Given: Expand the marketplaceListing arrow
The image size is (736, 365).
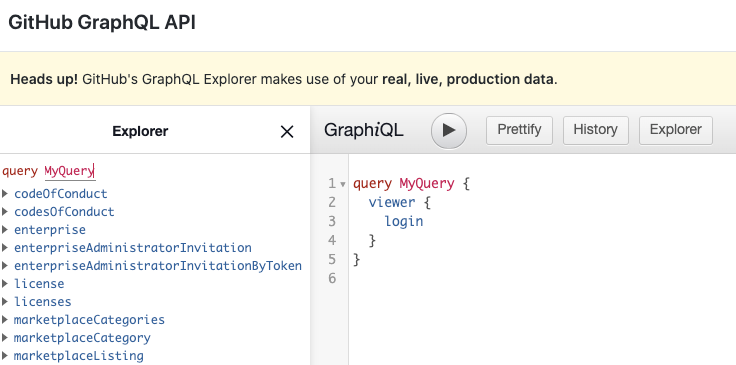Looking at the screenshot, I should (x=5, y=356).
